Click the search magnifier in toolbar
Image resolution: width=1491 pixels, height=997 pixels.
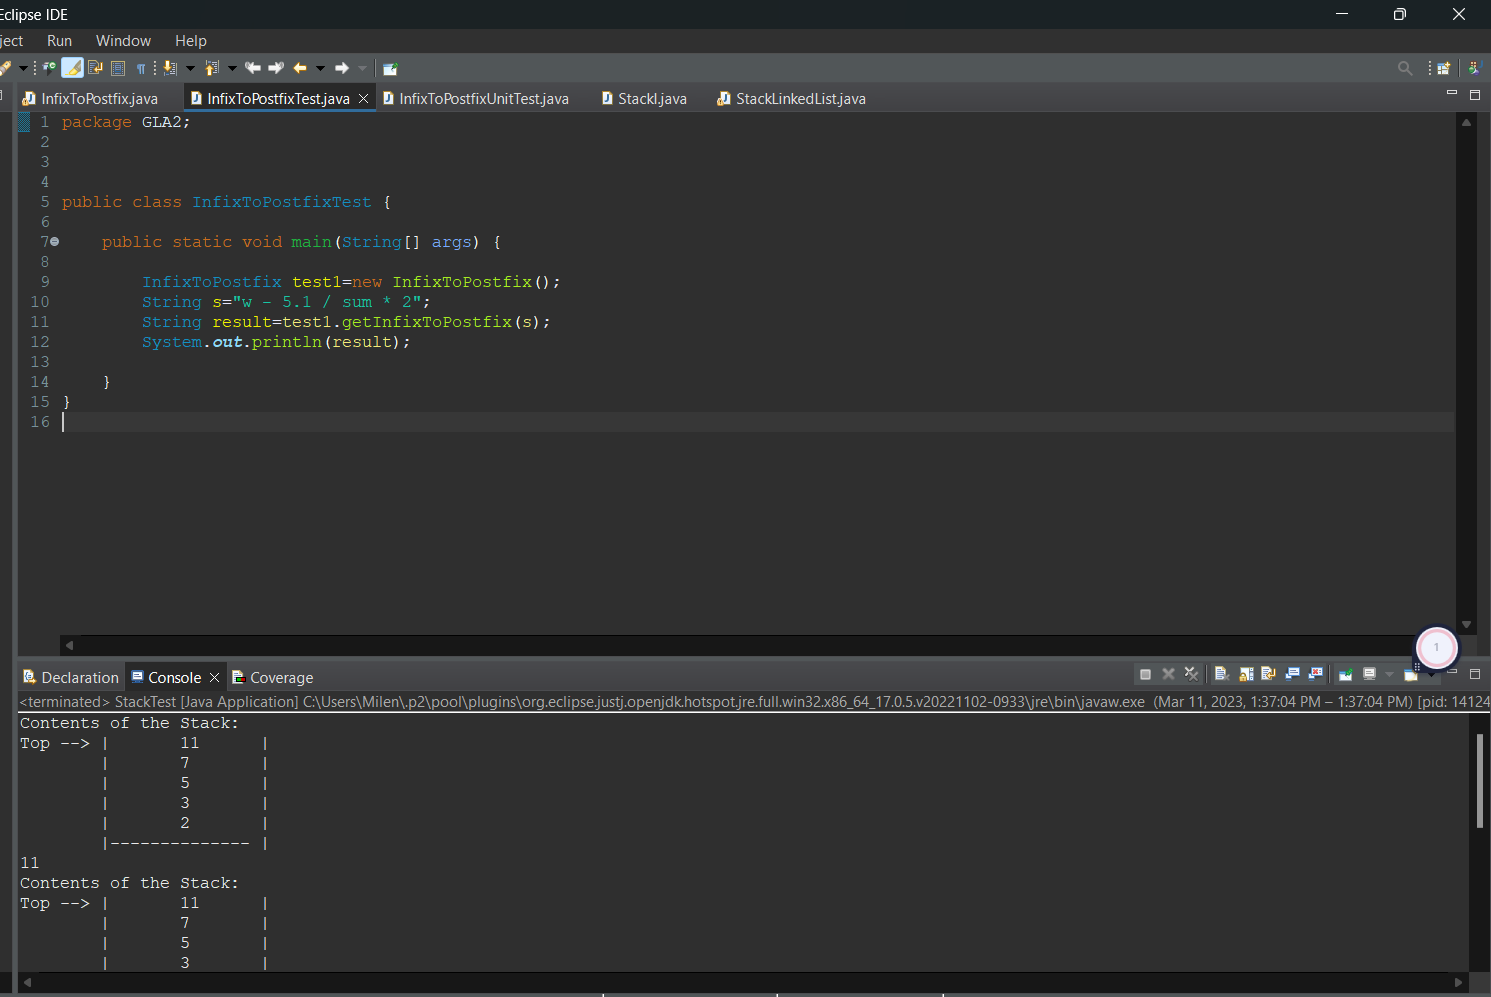pyautogui.click(x=1405, y=68)
